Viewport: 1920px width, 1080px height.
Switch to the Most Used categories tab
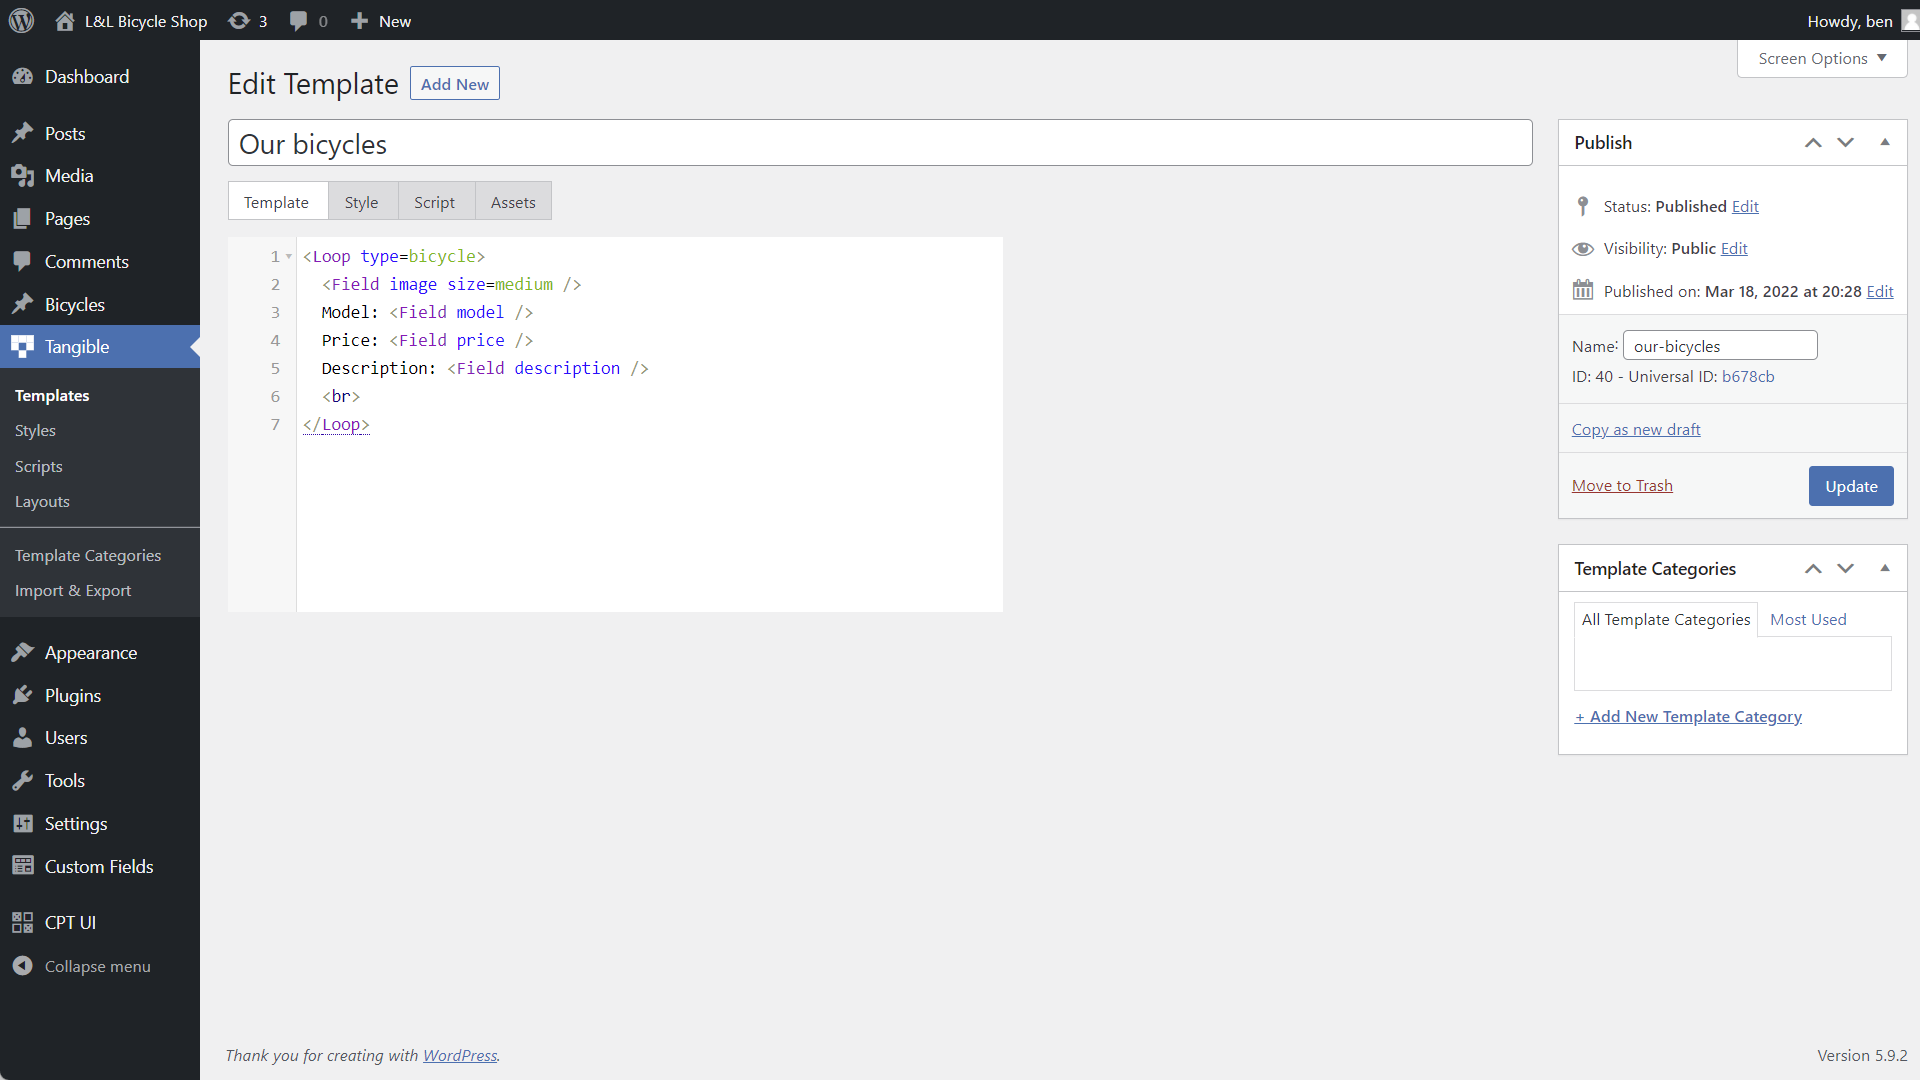click(1808, 619)
